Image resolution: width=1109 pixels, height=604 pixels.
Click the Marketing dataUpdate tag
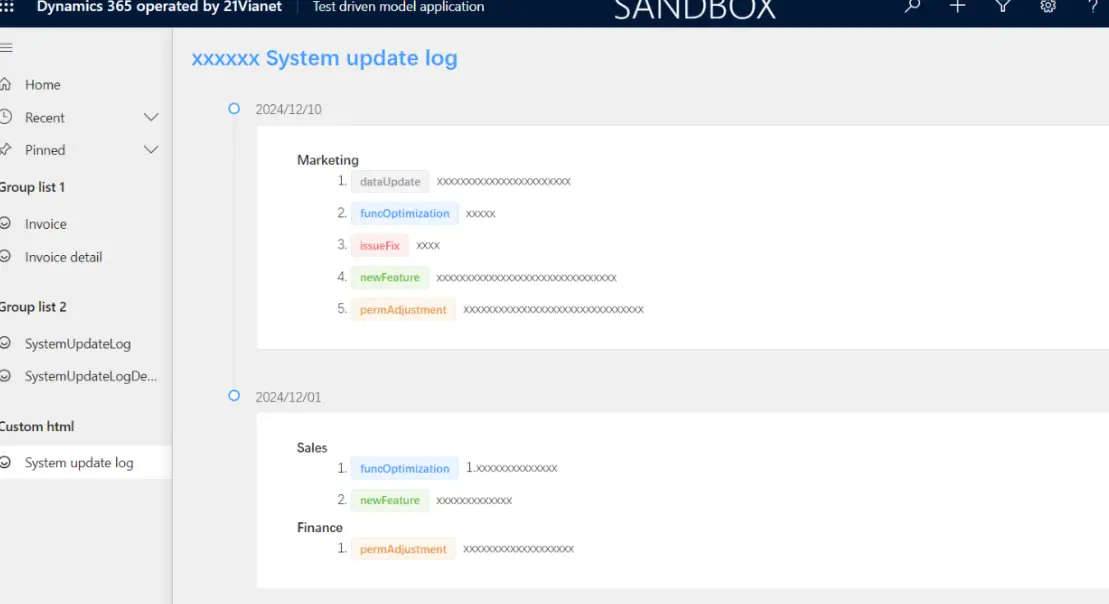390,181
